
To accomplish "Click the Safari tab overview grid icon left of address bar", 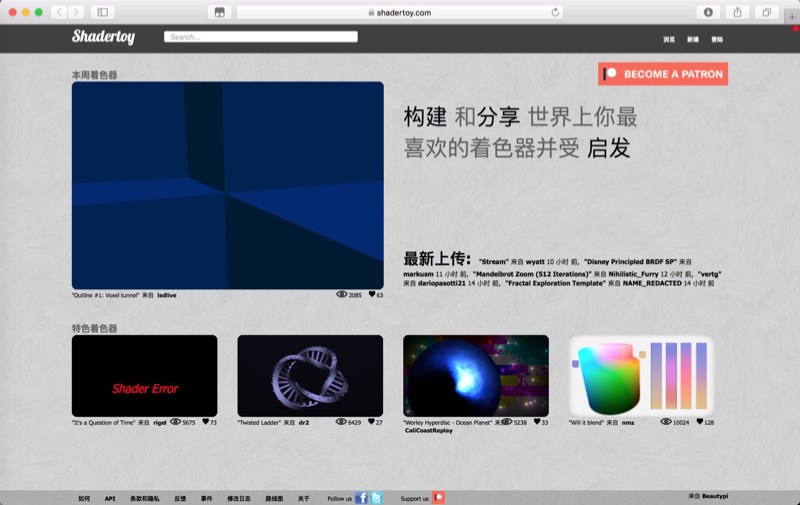I will click(219, 12).
